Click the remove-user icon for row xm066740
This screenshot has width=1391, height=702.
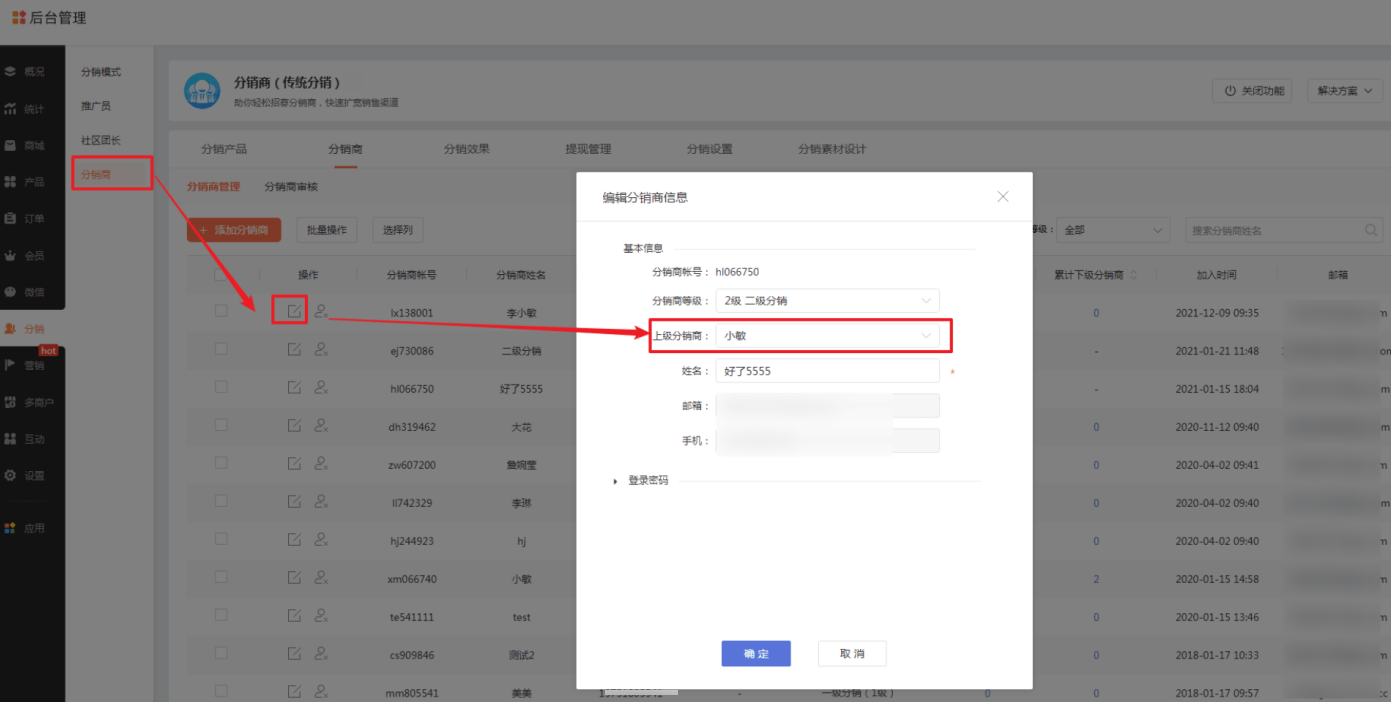click(x=321, y=577)
